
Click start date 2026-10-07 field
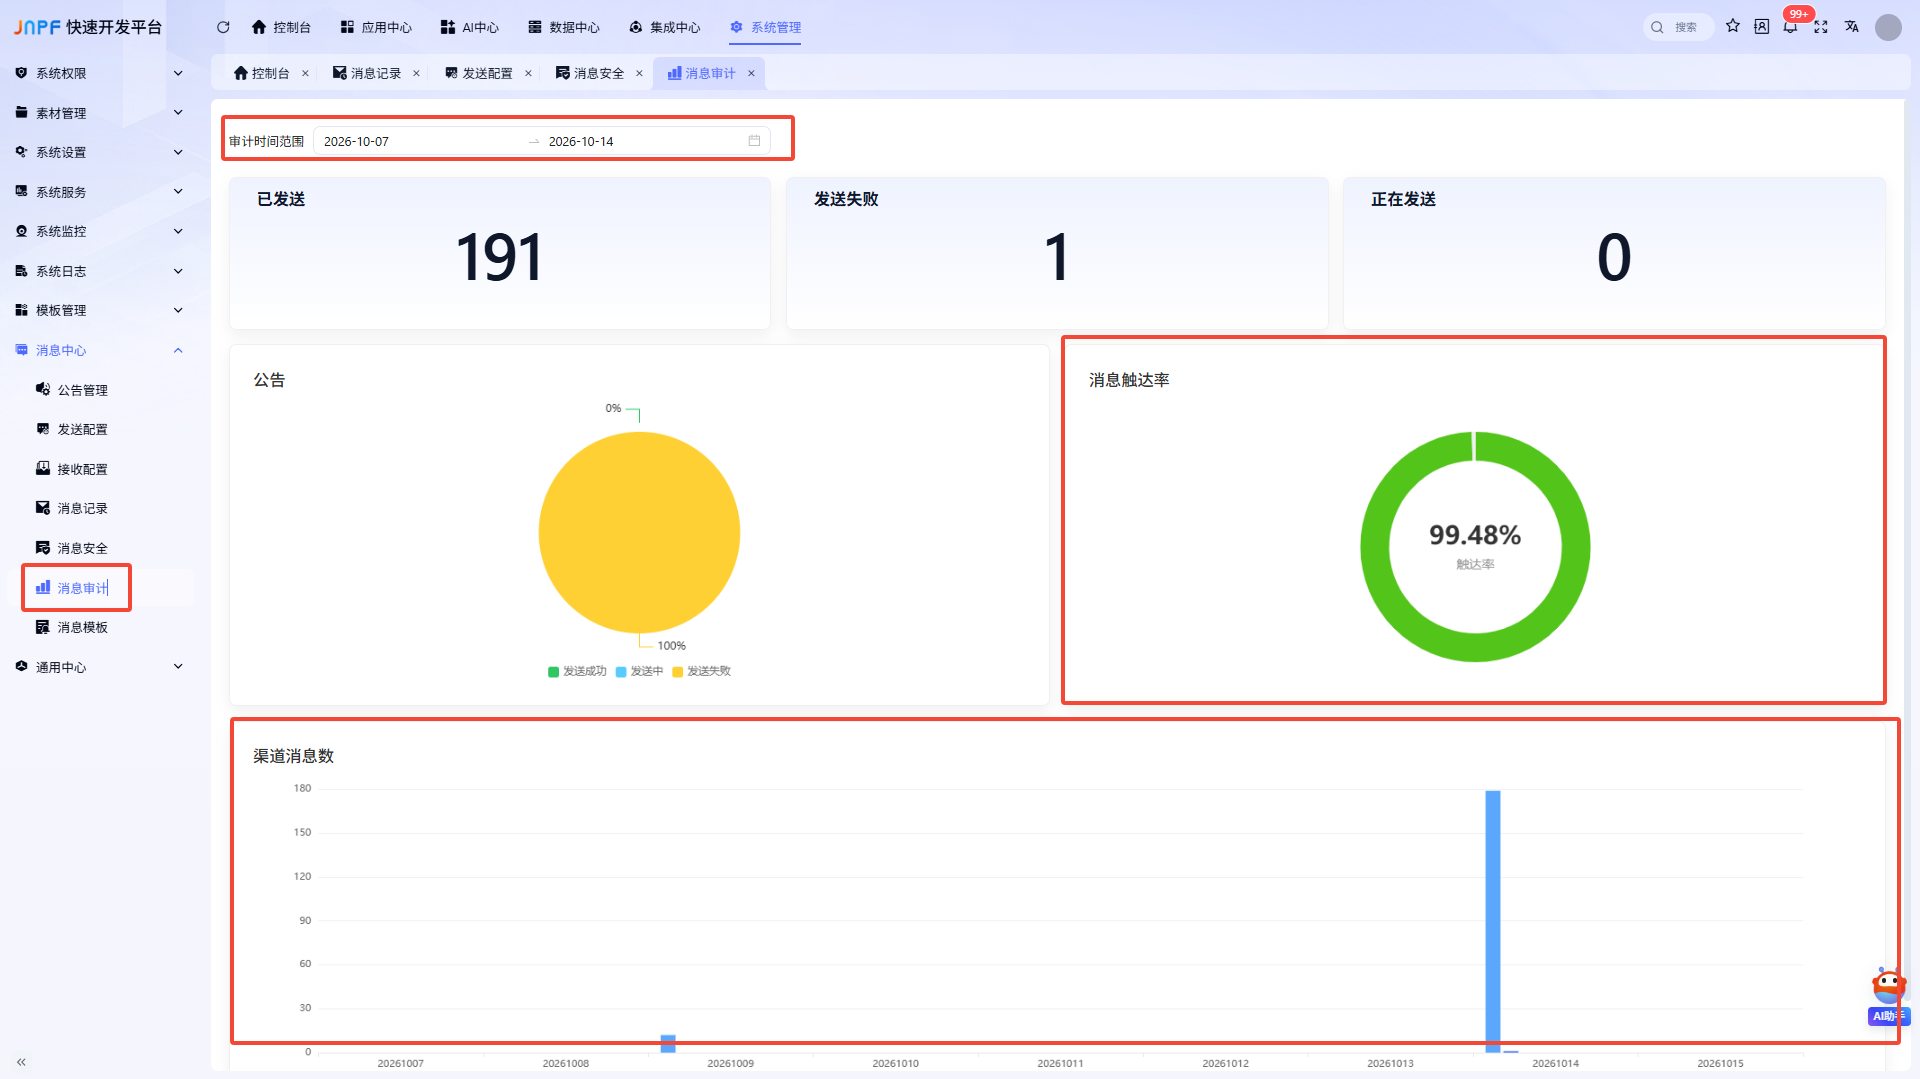420,141
